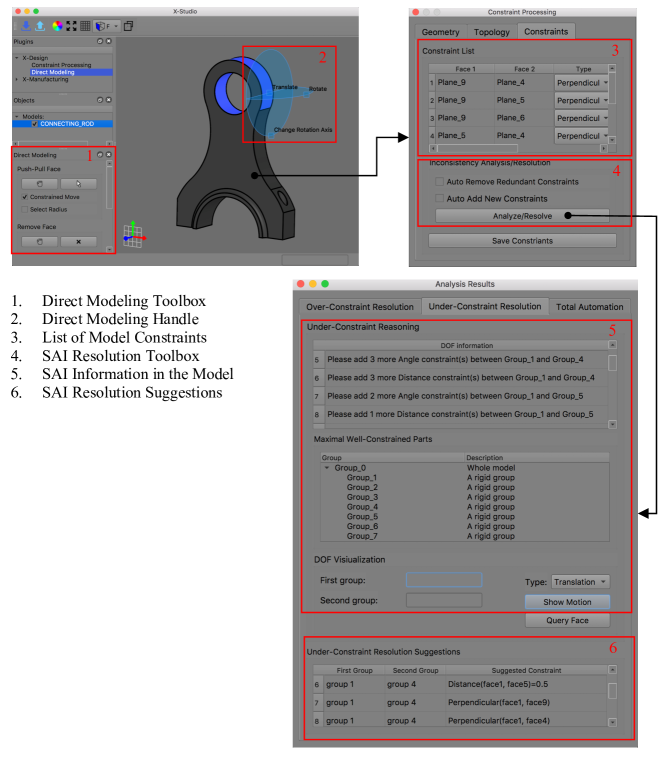Click the Constraint List horizontal scrollbar
Viewport: 665px width, 759px height.
(518, 148)
